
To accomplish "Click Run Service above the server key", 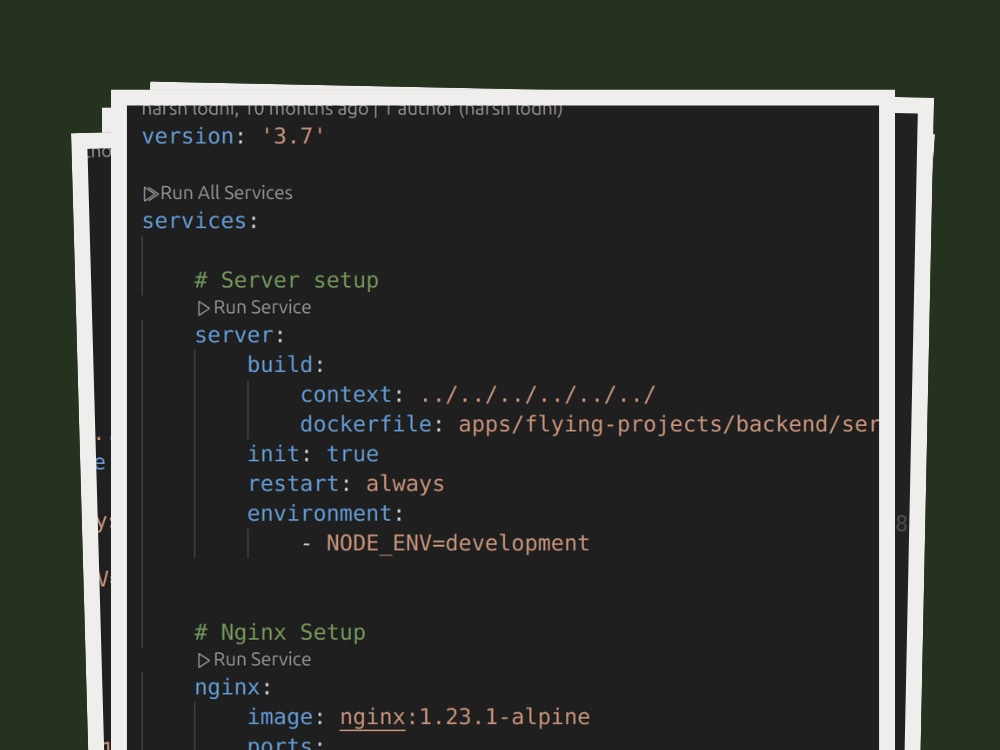I will (262, 307).
